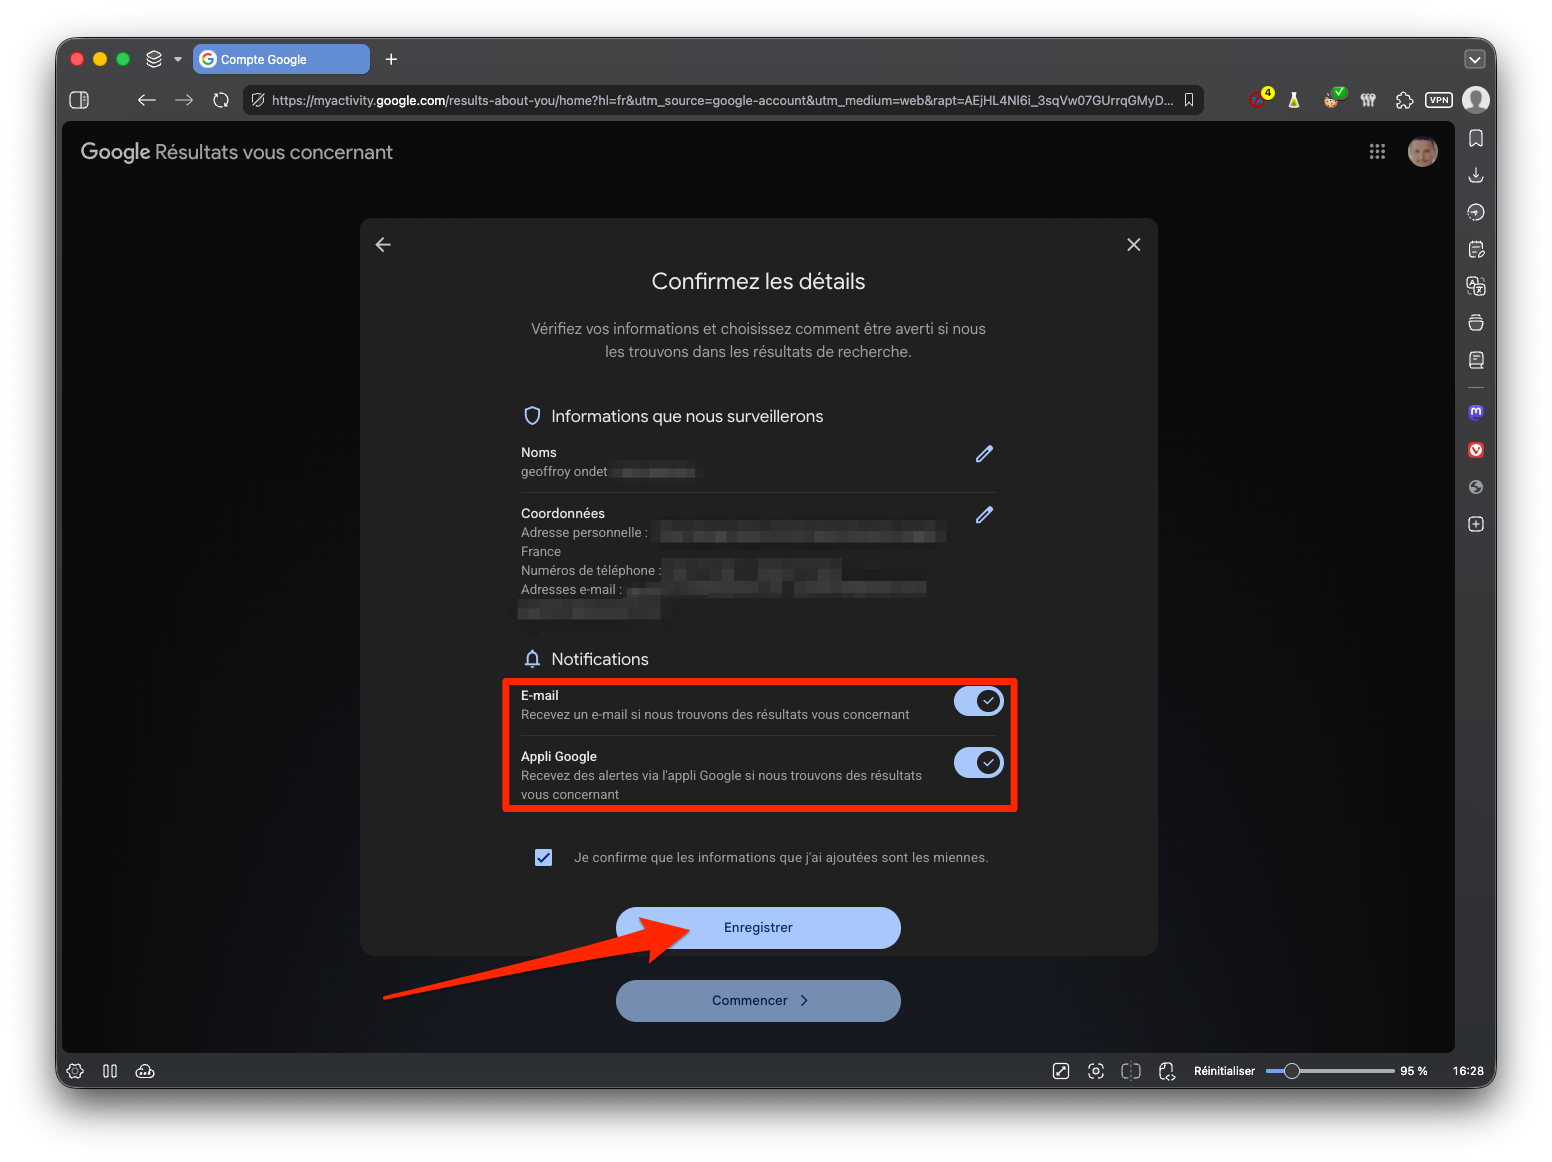The width and height of the screenshot is (1552, 1162).
Task: Reload the page with the refresh icon
Action: click(221, 100)
